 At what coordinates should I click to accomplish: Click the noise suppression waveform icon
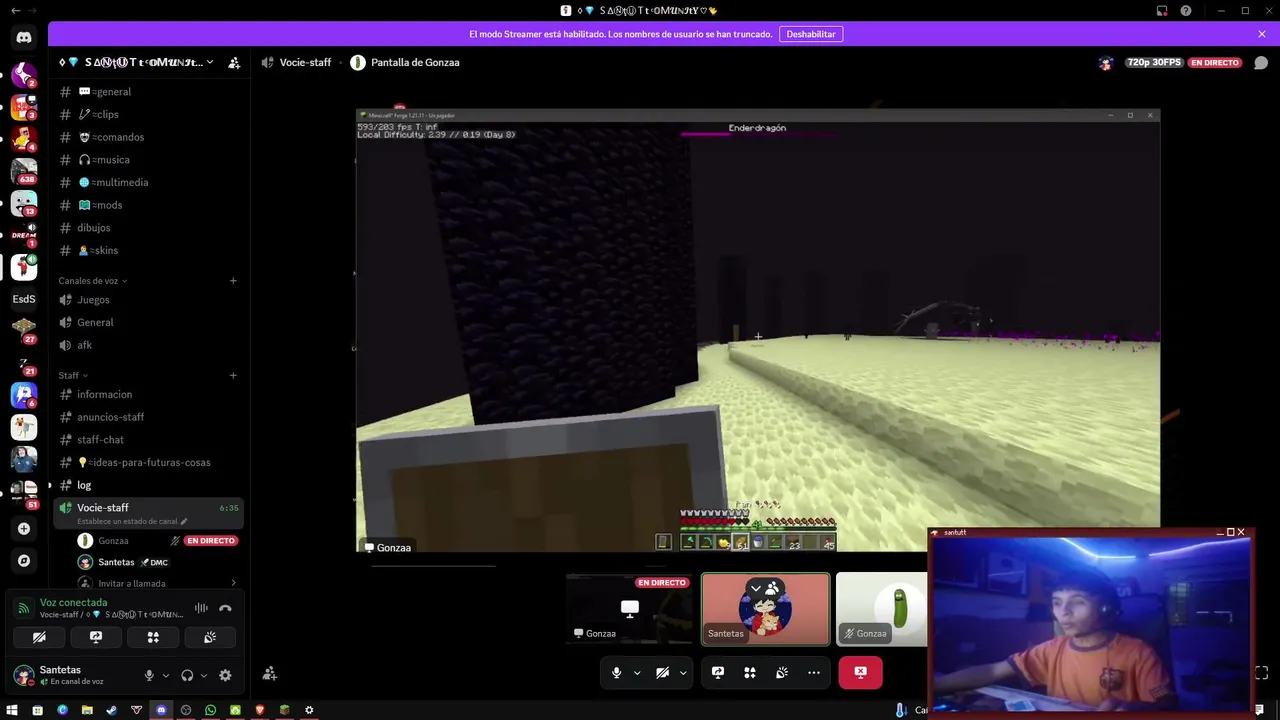201,608
